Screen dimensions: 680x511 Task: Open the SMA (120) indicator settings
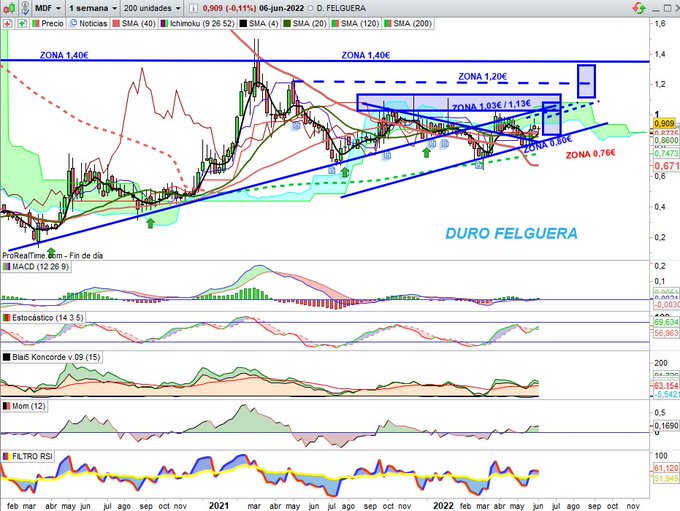tap(356, 23)
